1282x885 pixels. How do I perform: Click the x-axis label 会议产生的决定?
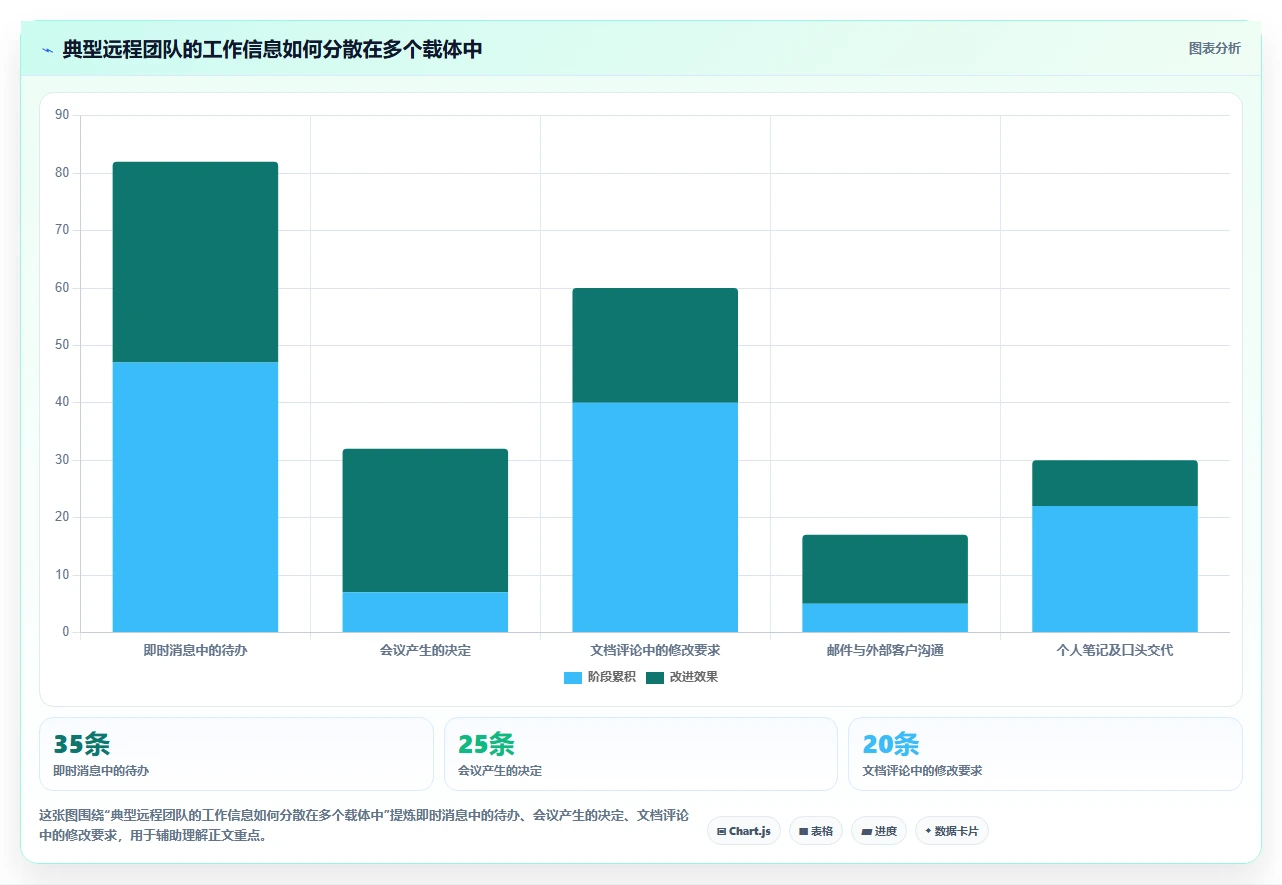point(425,650)
